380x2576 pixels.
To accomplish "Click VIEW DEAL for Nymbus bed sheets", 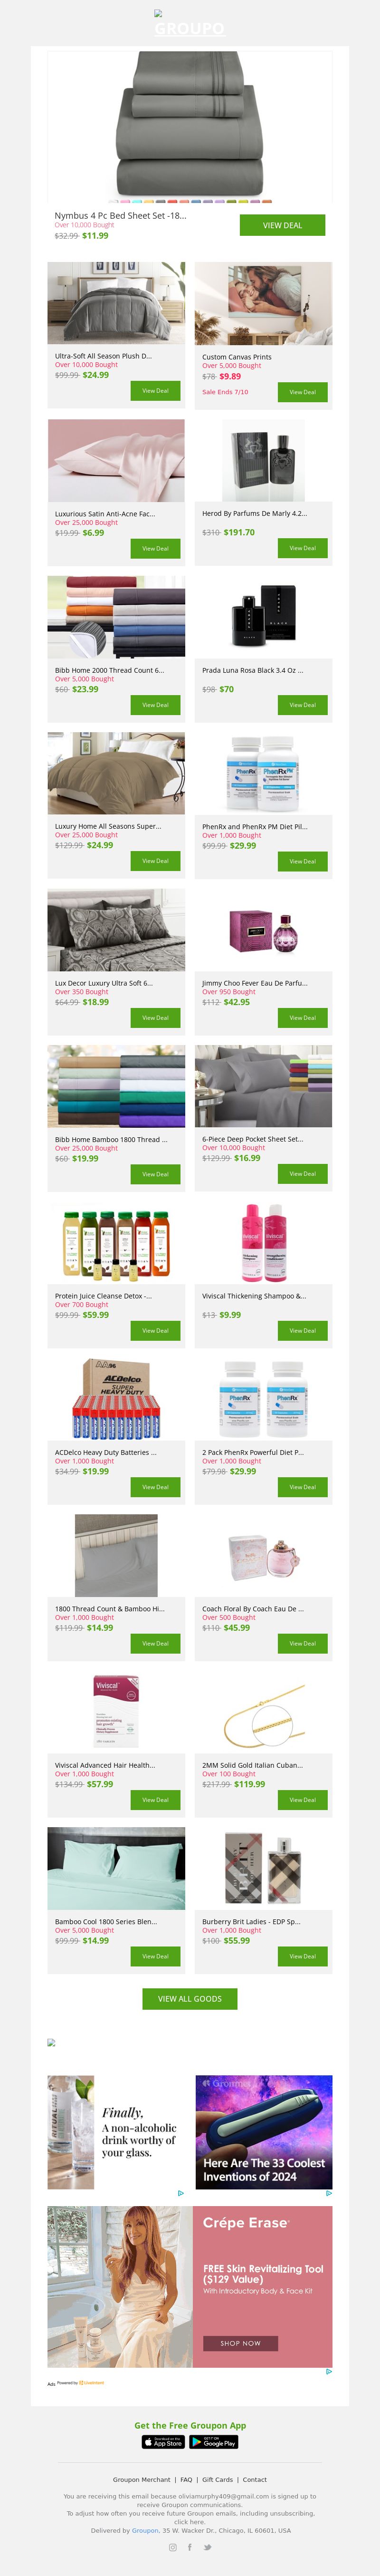I will (282, 225).
